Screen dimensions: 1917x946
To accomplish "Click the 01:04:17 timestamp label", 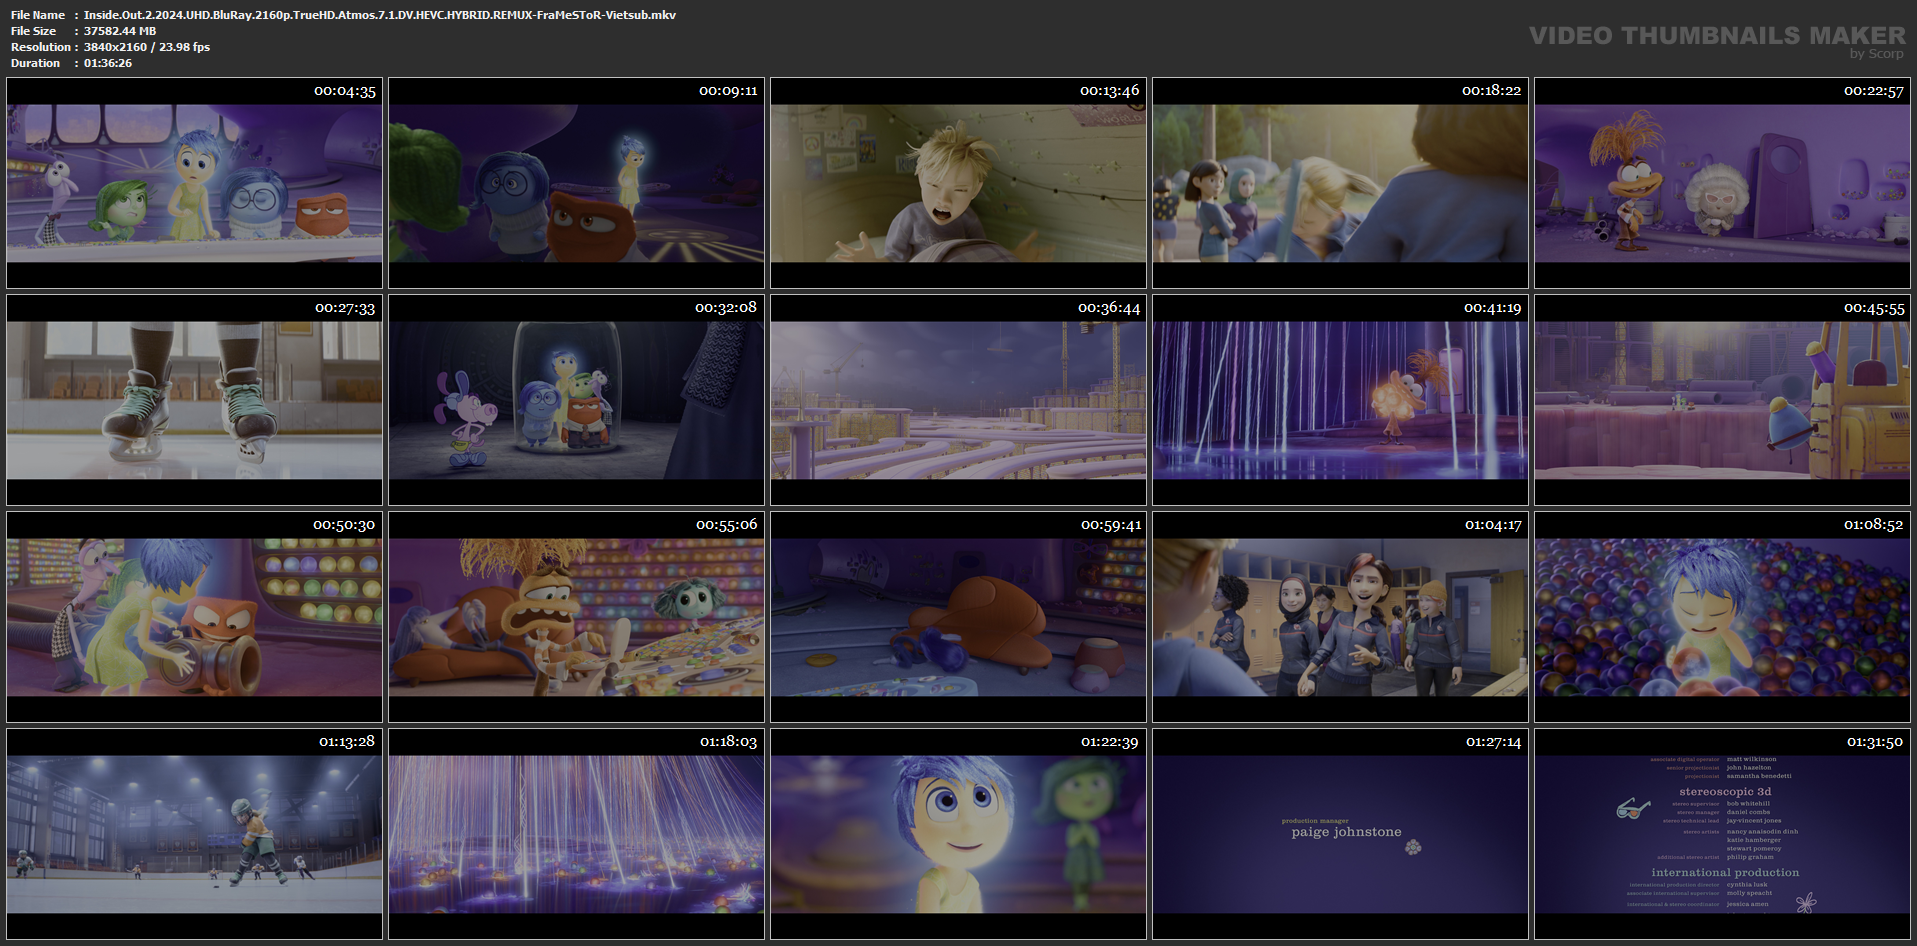I will pyautogui.click(x=1493, y=525).
